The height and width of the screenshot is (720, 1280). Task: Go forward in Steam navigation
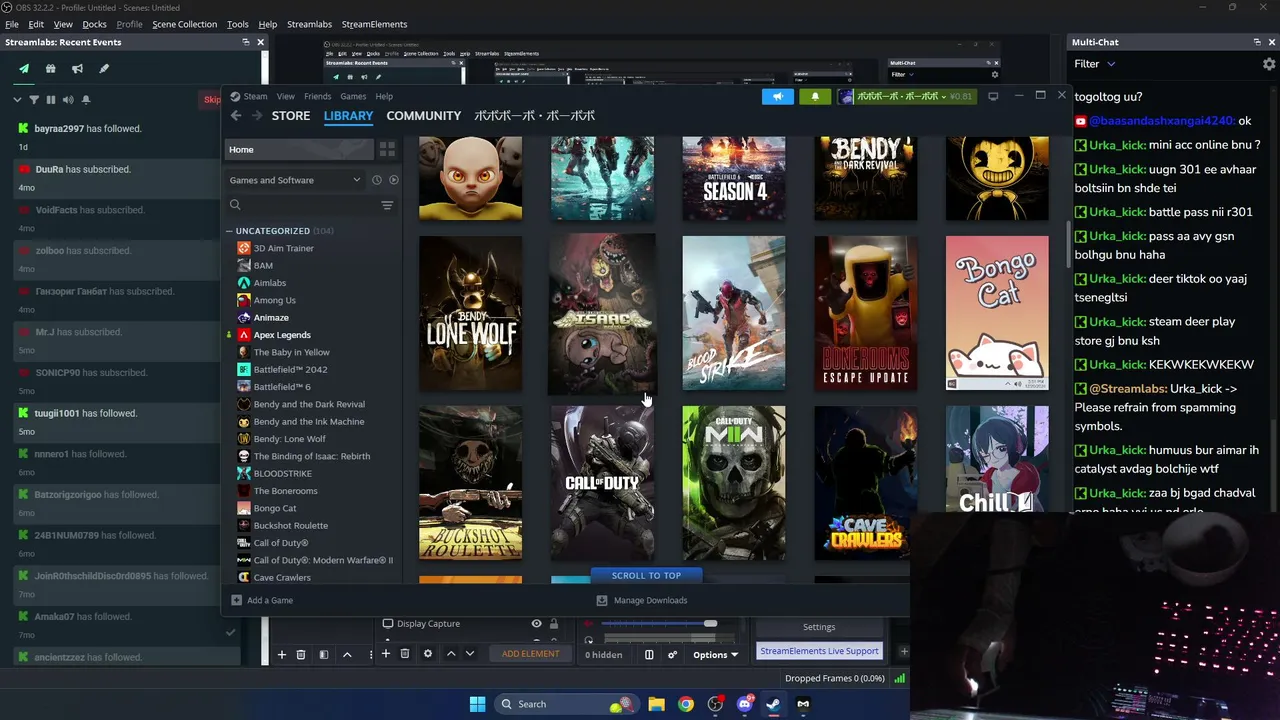[257, 116]
